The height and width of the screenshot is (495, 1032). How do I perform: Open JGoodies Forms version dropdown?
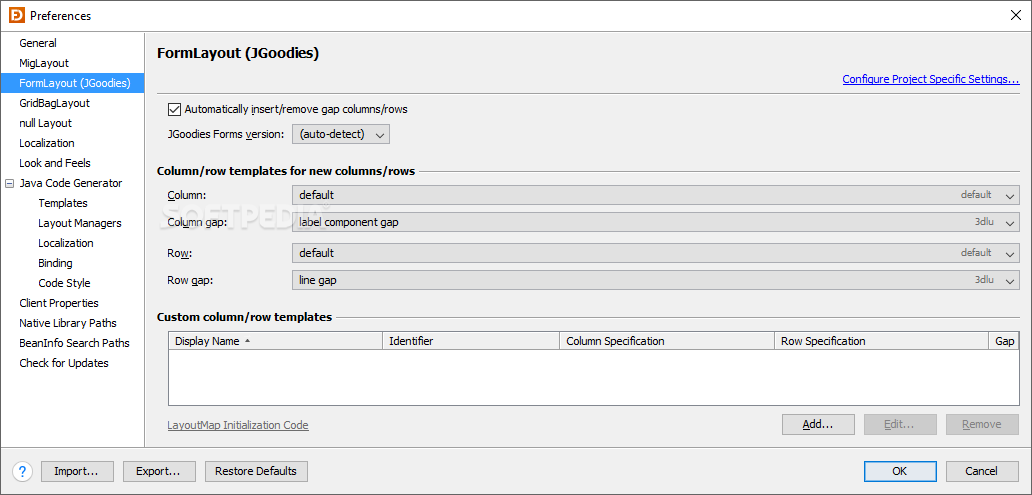point(341,134)
